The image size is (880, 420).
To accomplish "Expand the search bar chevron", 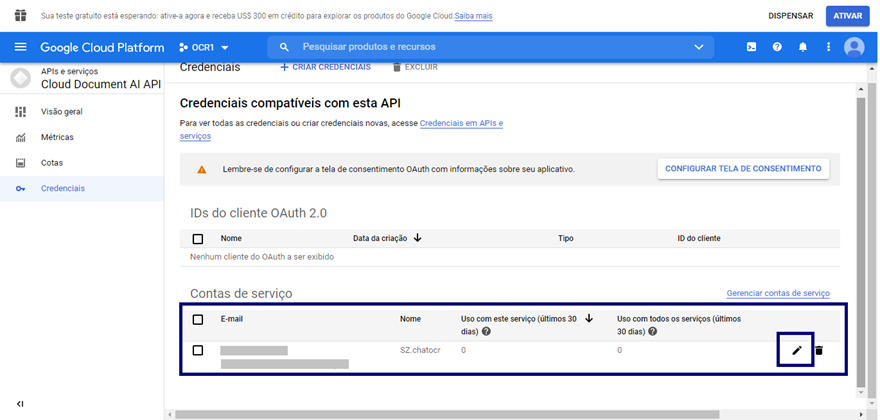I will pos(699,47).
